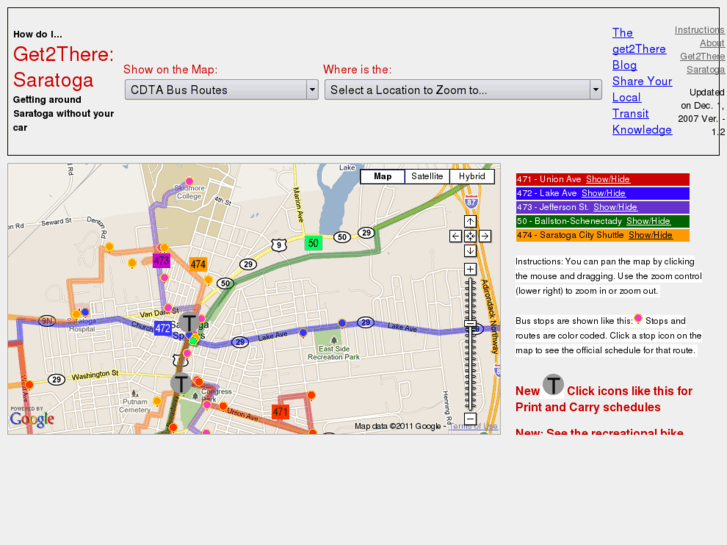The width and height of the screenshot is (727, 545).
Task: Open Share Your Local Transit Knowledge link
Action: point(642,105)
